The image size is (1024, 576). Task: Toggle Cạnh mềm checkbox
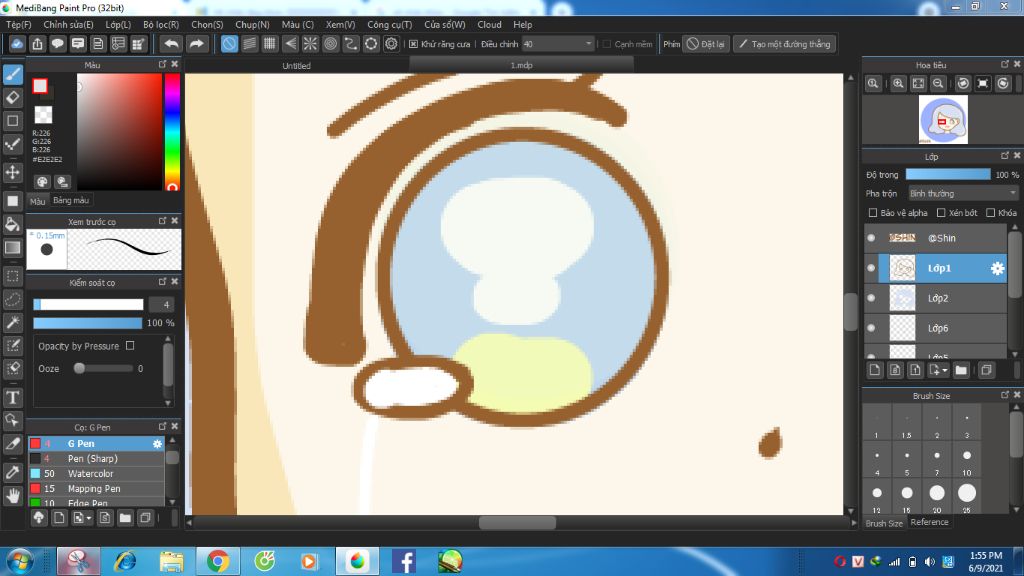607,44
